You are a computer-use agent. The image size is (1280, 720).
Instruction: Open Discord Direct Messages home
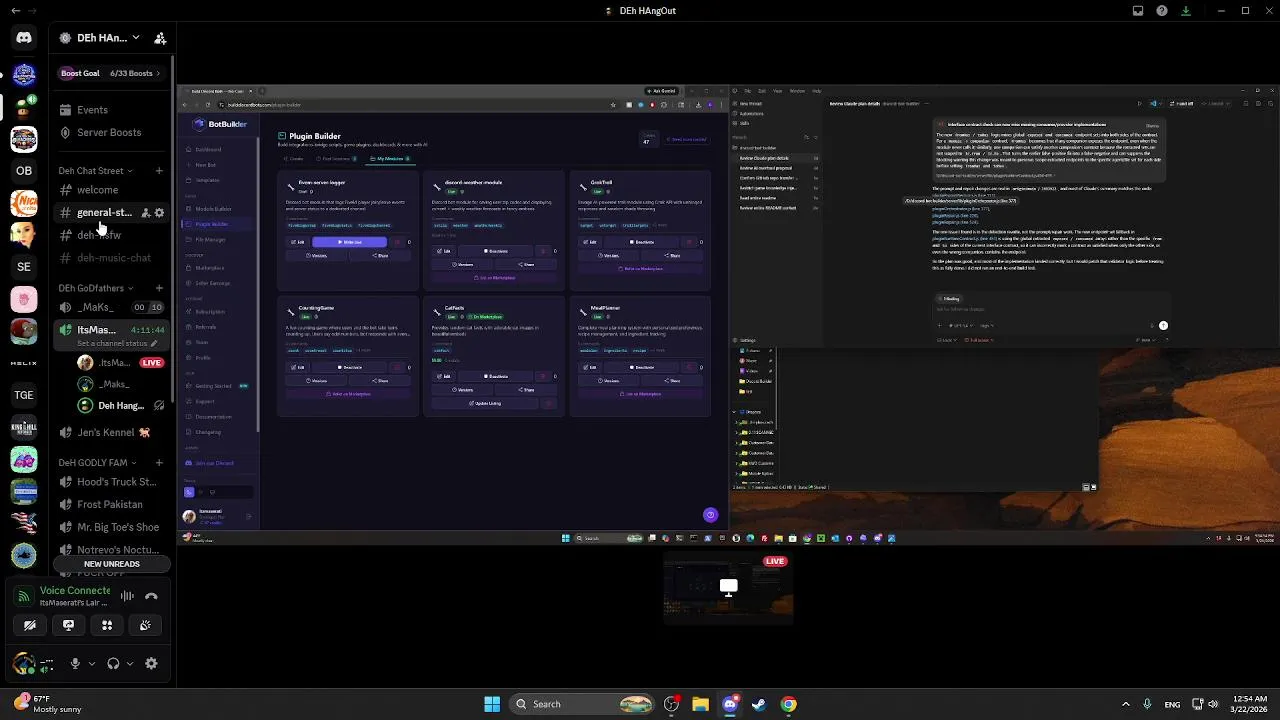point(24,38)
